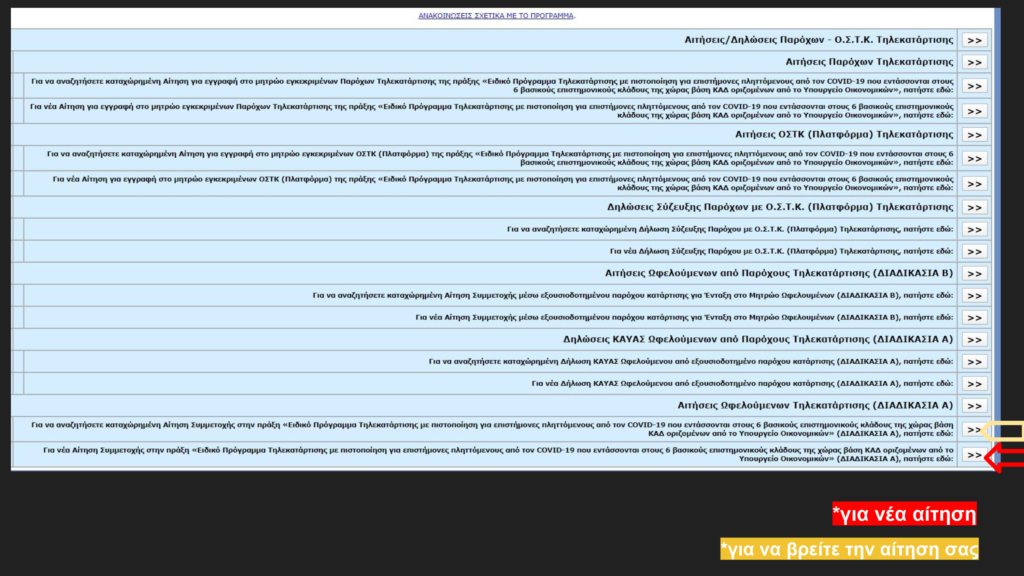Screen dimensions: 1024x576
Task: Click >> to search registered ΟΣΤΚ (Πλατφόρμα) application
Action: pyautogui.click(x=974, y=159)
